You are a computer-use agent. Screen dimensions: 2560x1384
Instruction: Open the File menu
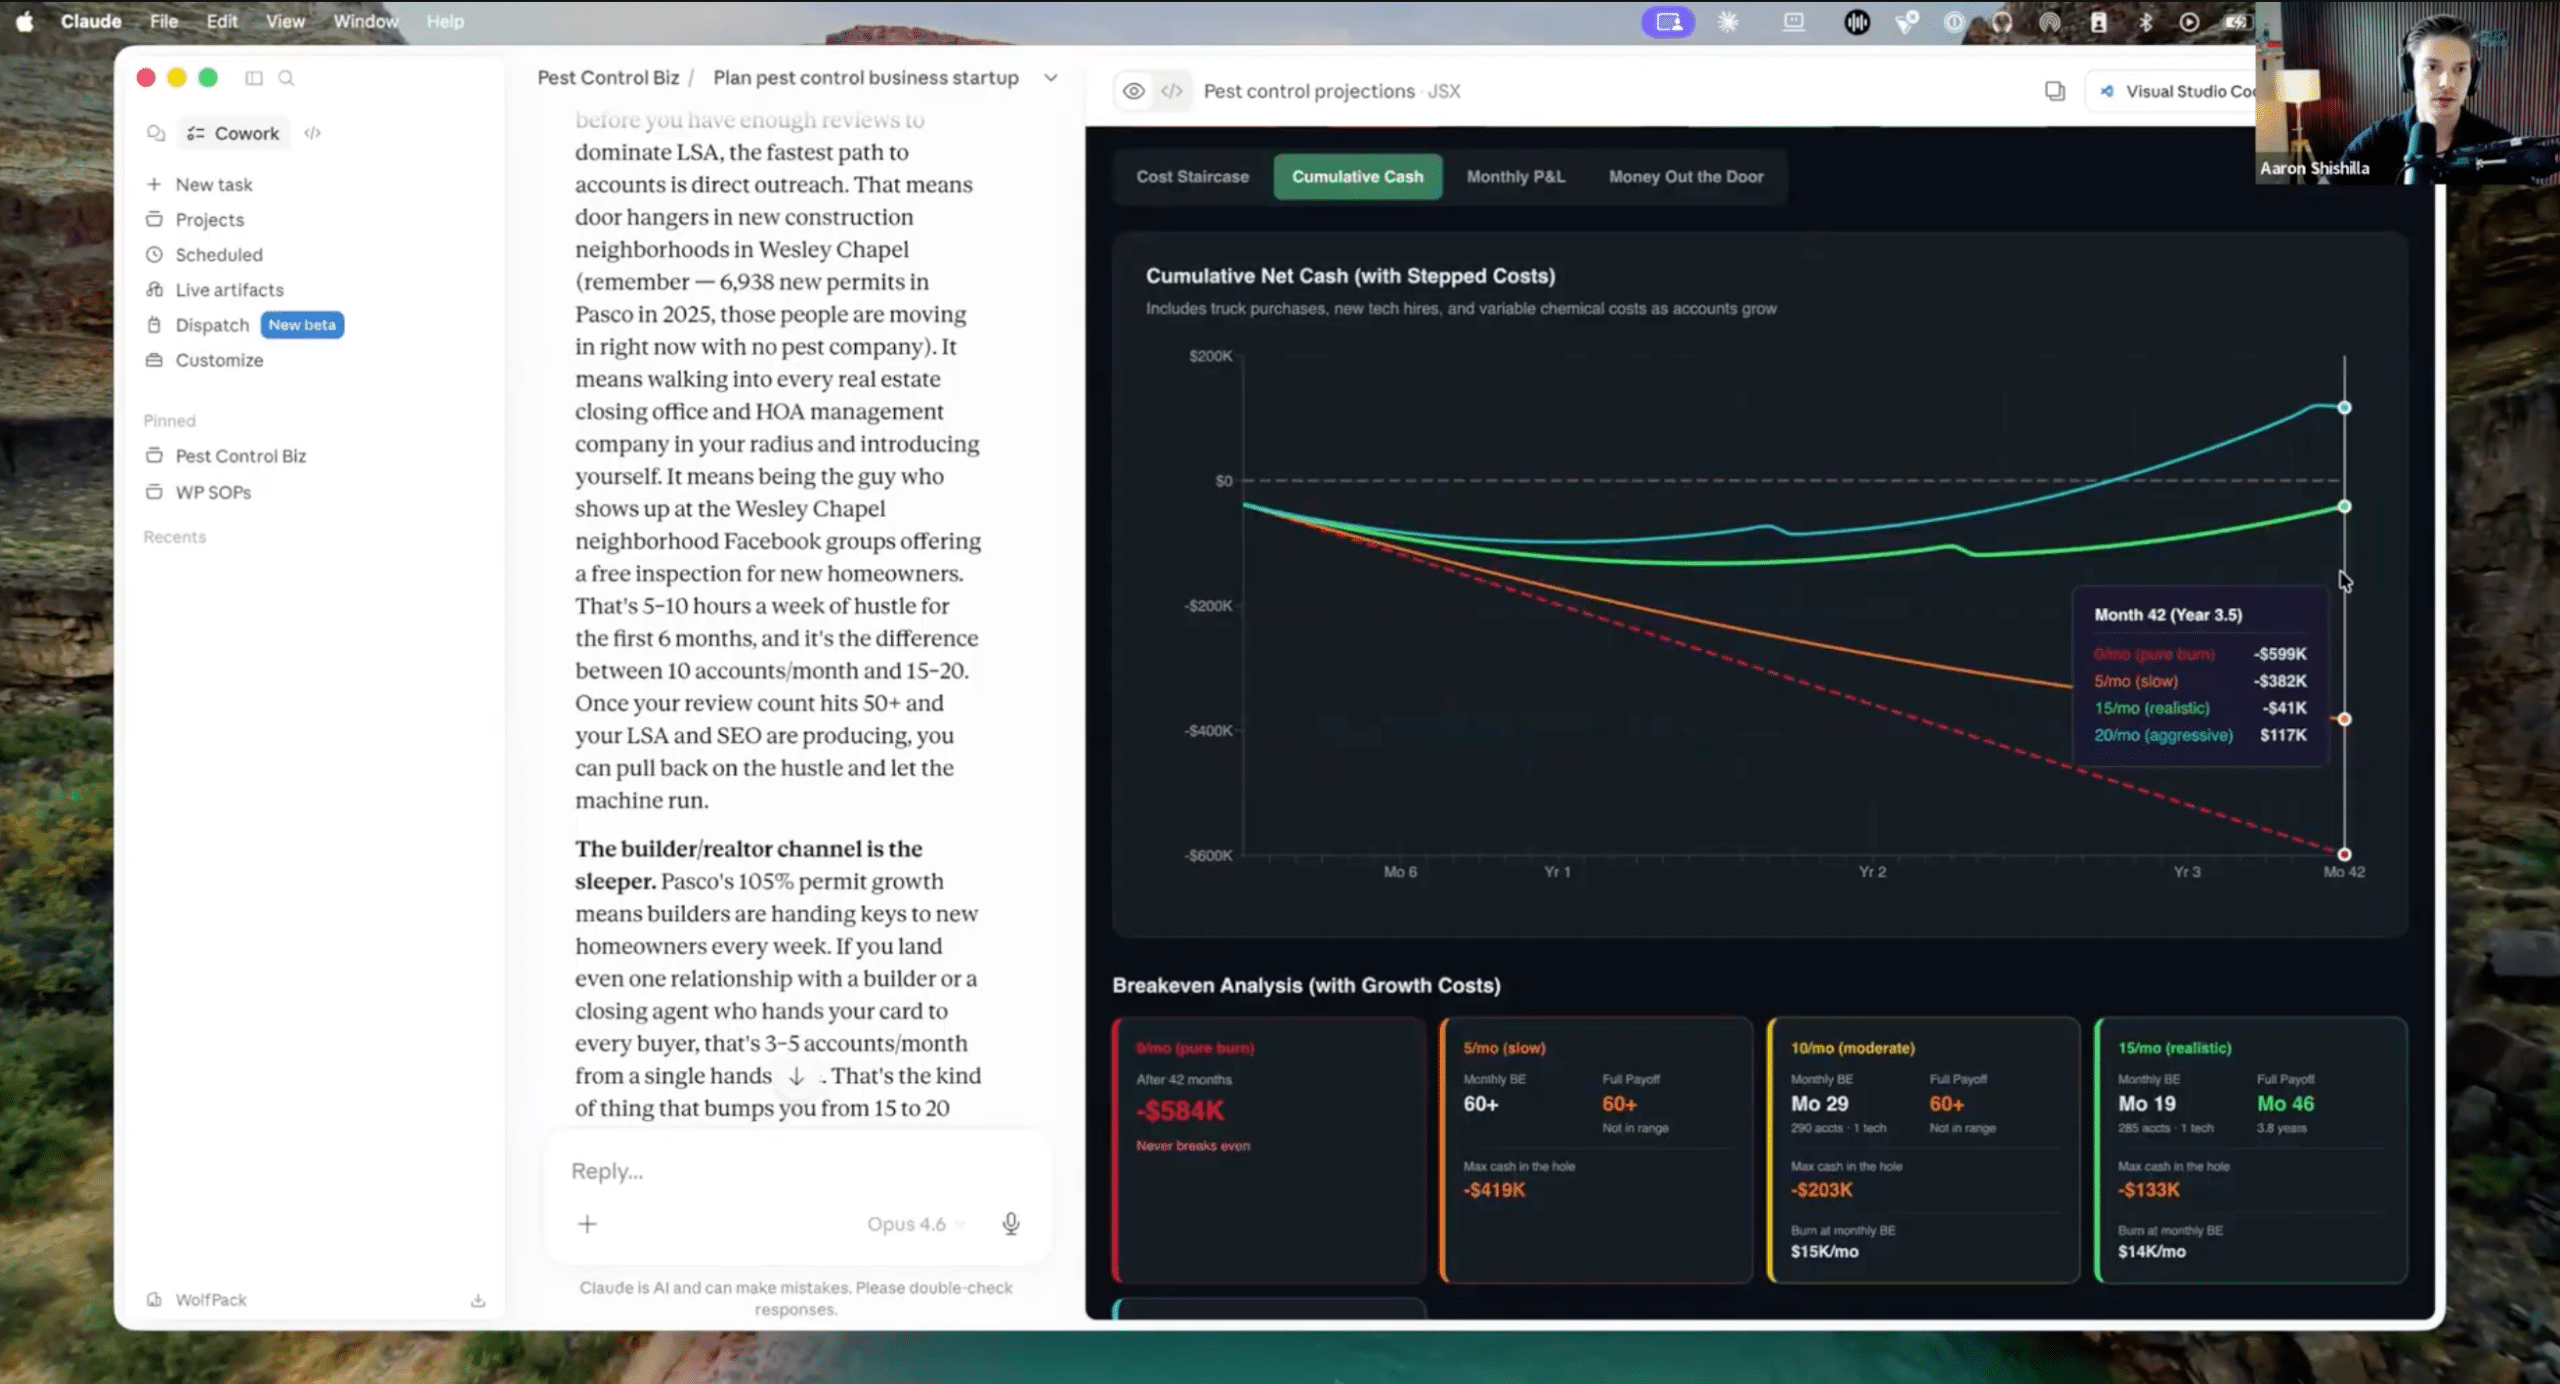point(164,21)
